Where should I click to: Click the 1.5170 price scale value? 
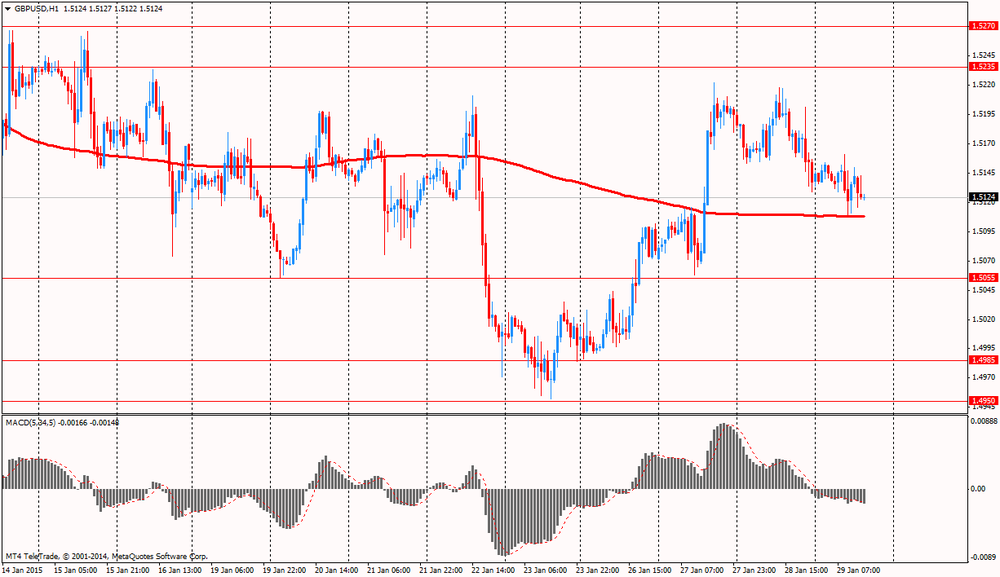[984, 143]
